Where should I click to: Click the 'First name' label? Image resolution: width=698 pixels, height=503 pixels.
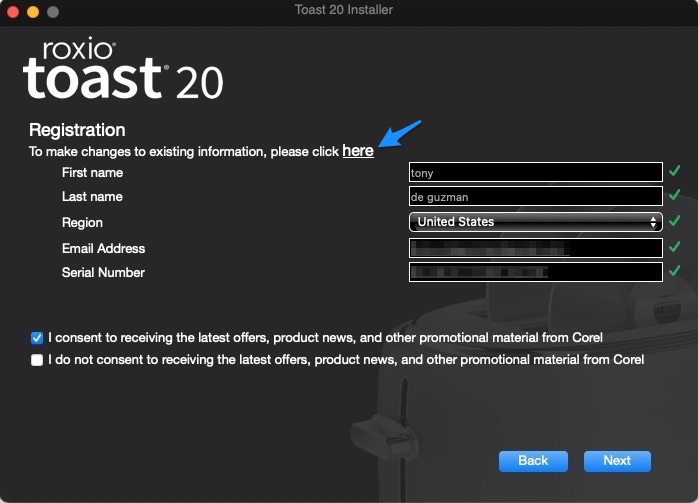[x=92, y=173]
